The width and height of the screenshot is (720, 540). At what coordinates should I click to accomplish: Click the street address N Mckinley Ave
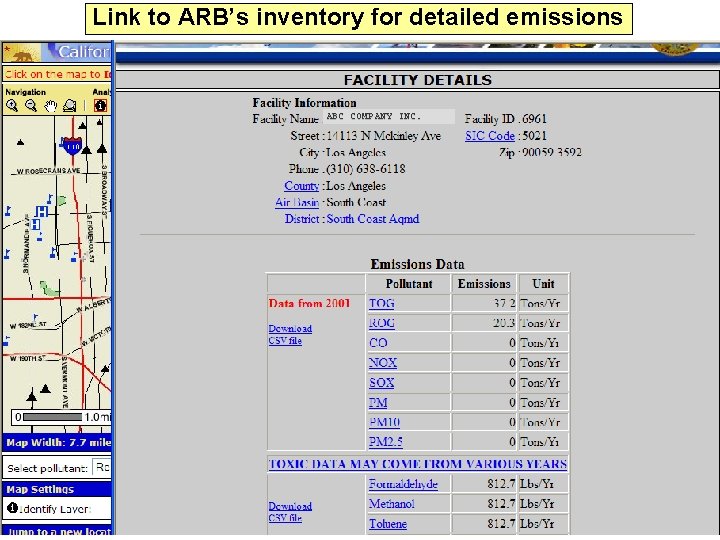tap(383, 136)
